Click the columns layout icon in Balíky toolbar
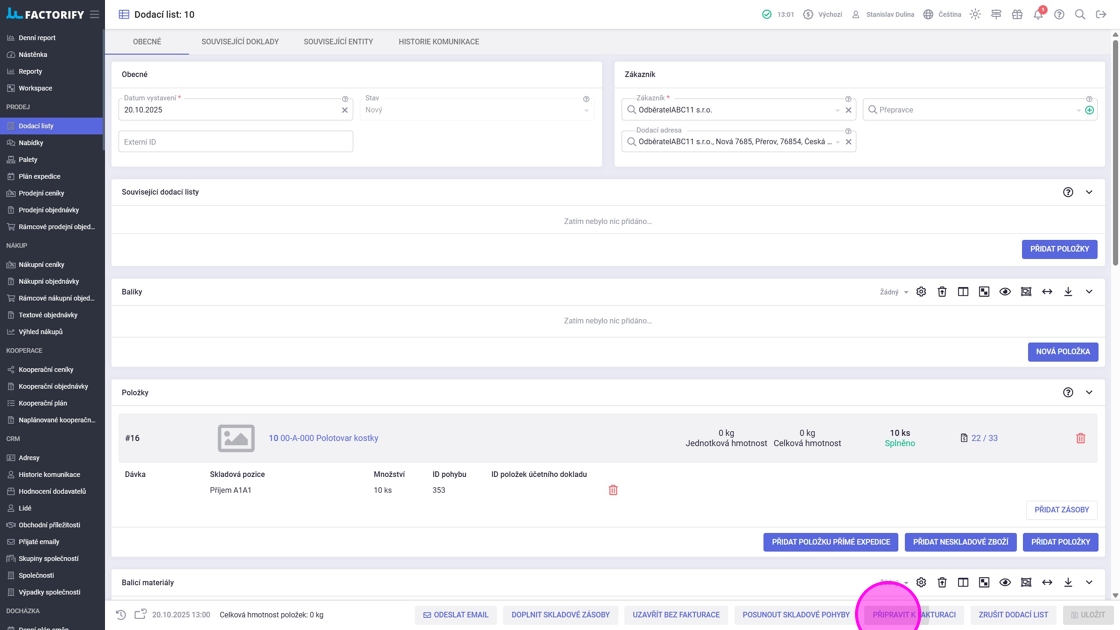The width and height of the screenshot is (1120, 630). [x=963, y=291]
